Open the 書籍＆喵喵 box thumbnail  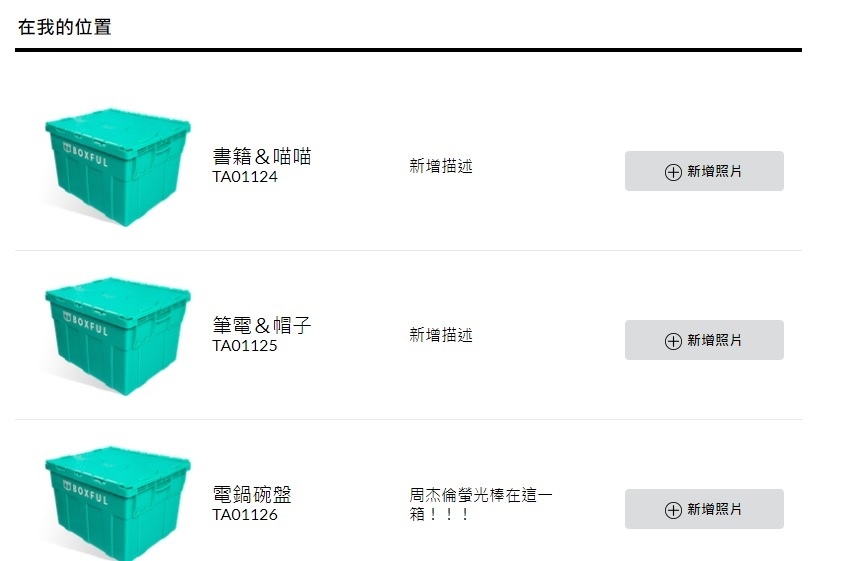click(117, 167)
